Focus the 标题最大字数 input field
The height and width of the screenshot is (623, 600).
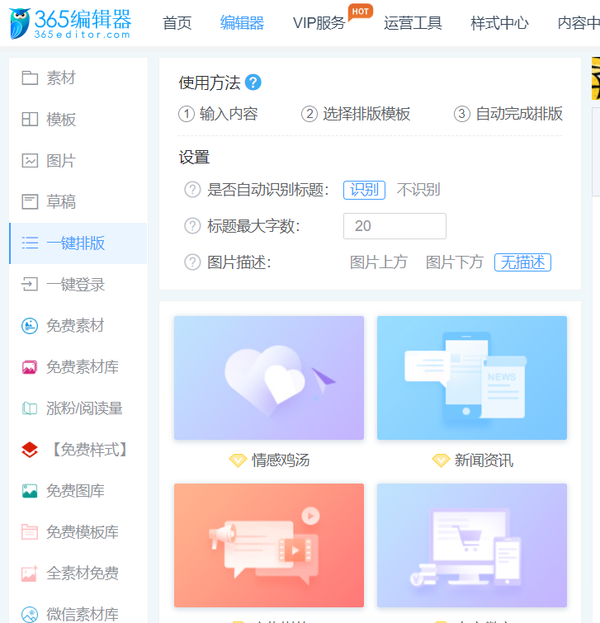point(395,226)
